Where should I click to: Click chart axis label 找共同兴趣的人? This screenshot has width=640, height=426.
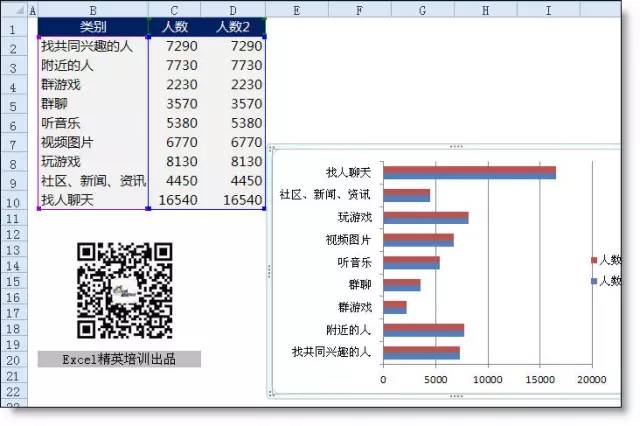331,352
